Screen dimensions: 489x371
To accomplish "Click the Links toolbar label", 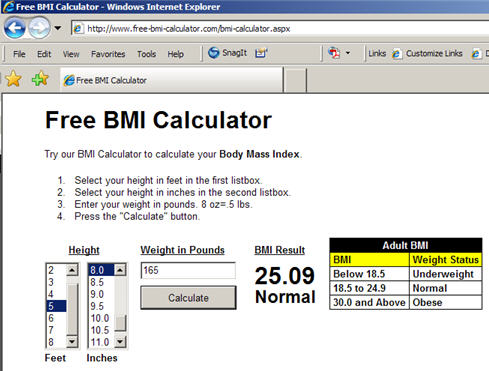I will [x=377, y=53].
